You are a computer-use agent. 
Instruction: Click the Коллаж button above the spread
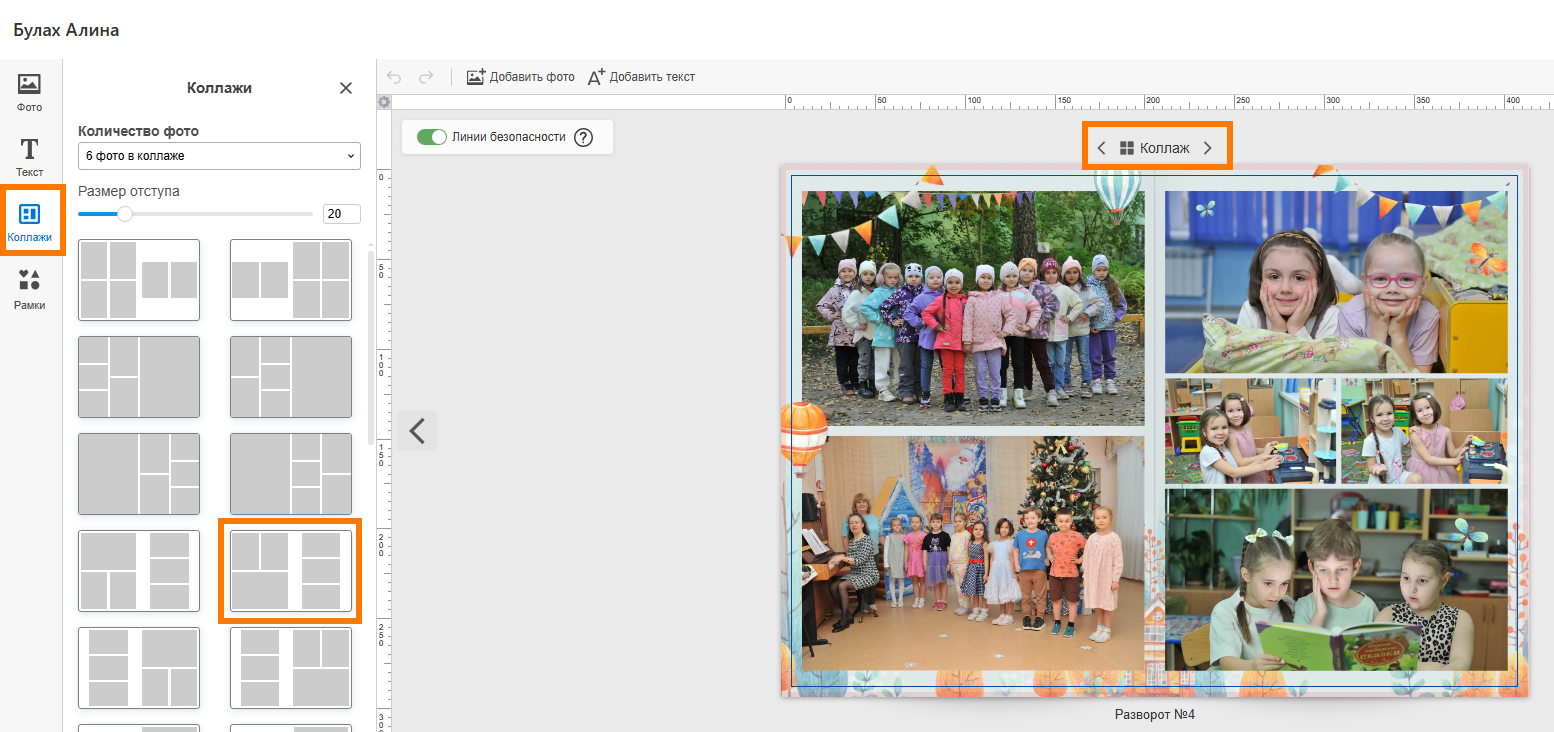(x=1154, y=148)
